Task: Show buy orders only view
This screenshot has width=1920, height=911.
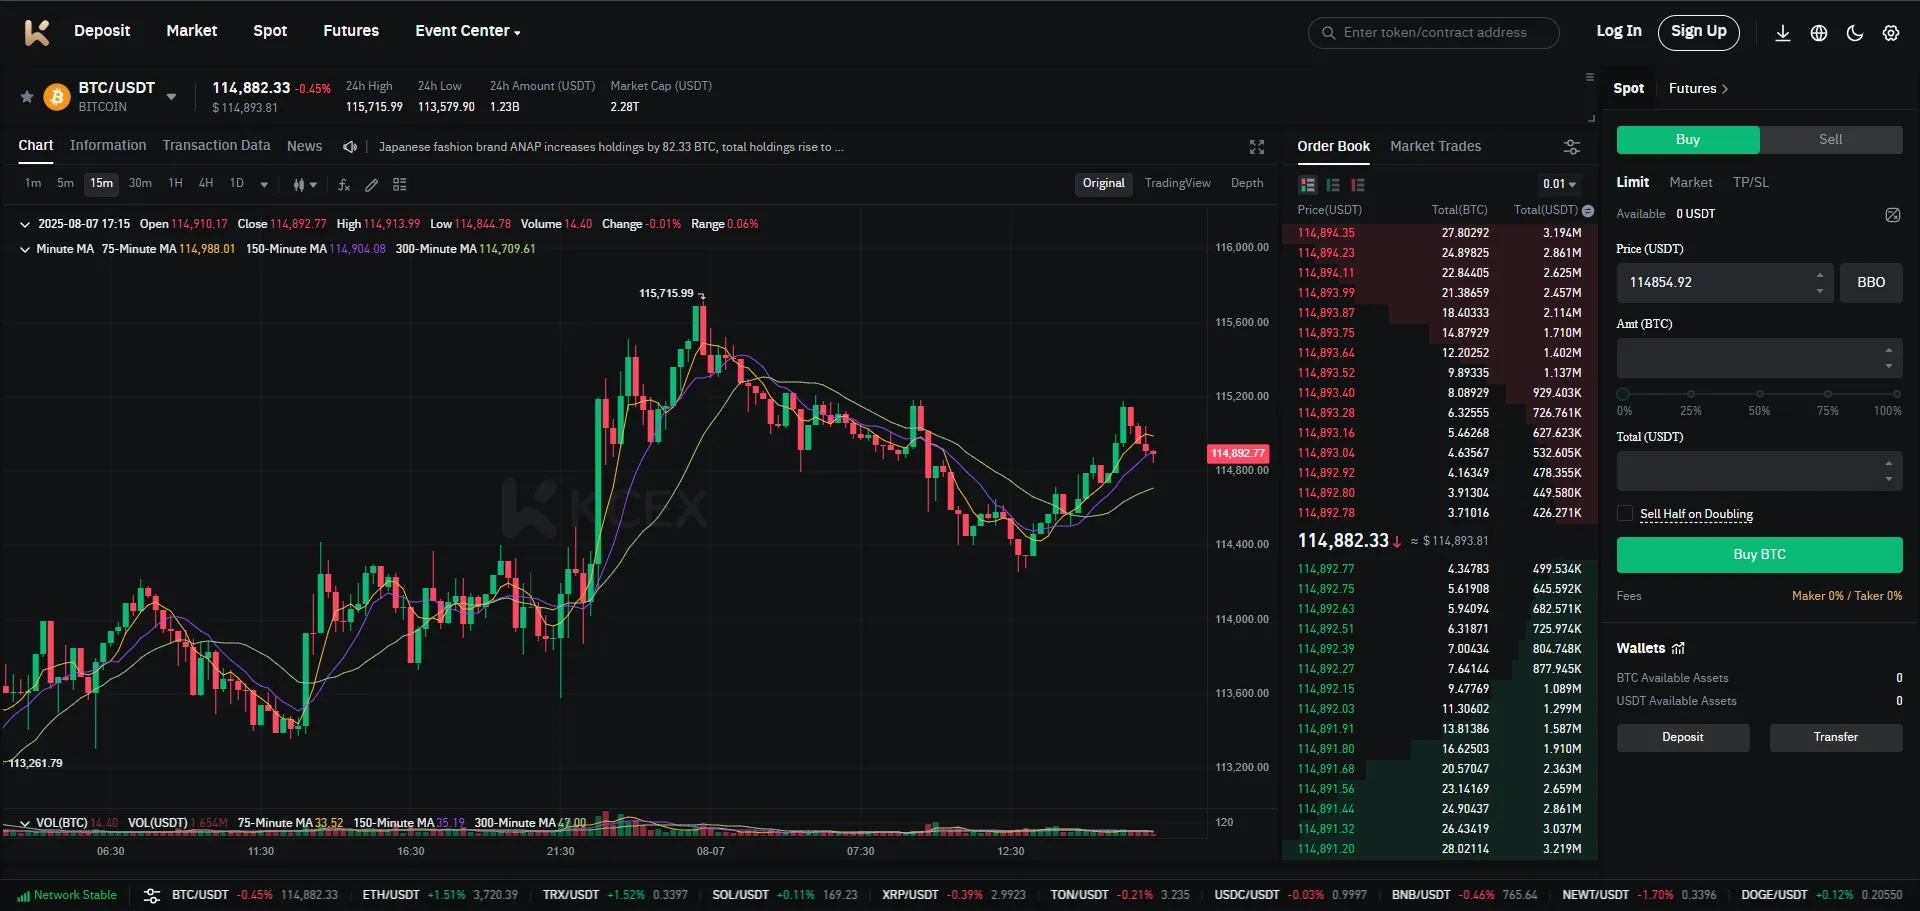Action: click(1333, 185)
